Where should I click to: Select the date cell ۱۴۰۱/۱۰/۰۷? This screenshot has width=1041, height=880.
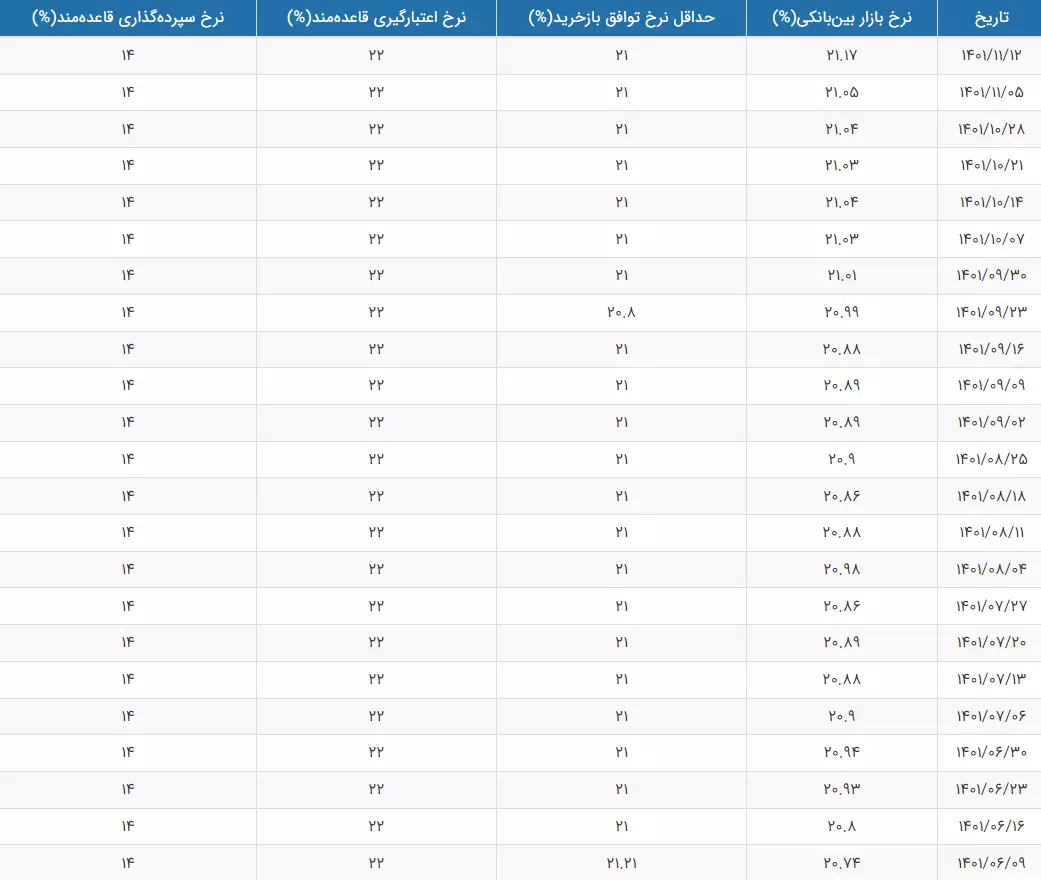coord(991,239)
